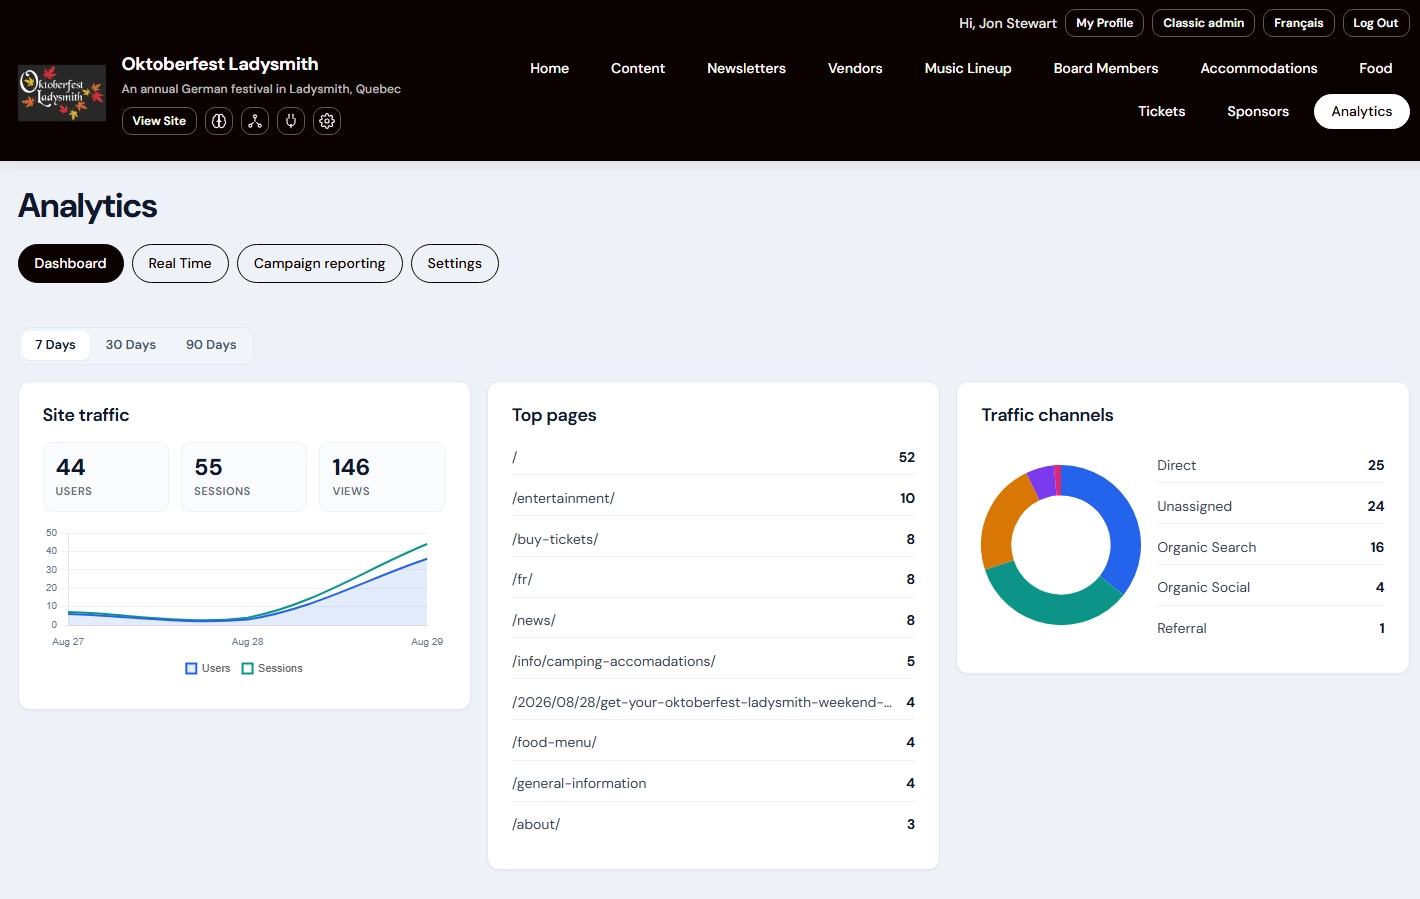The image size is (1420, 899).
Task: Open the gear site settings icon
Action: (x=327, y=121)
